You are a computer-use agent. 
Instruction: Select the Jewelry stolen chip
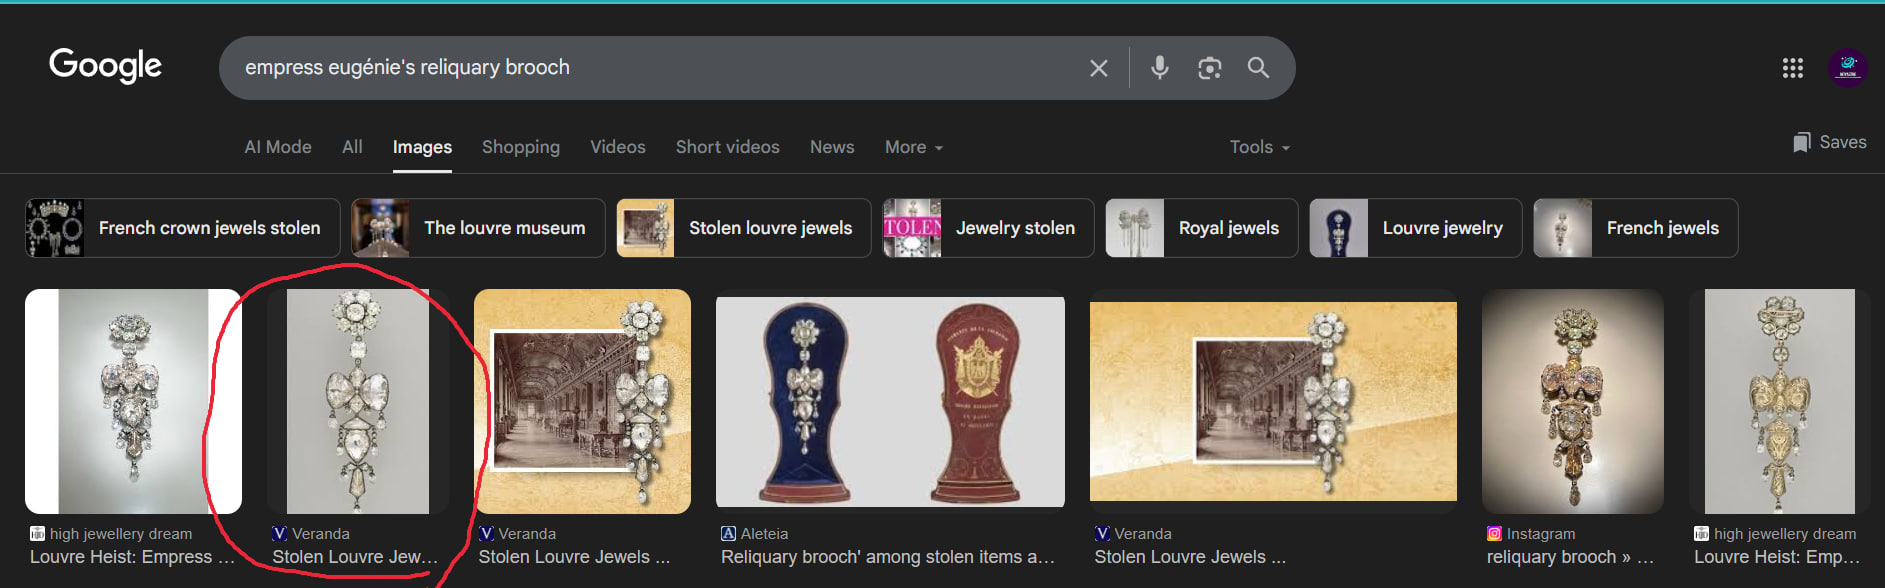(988, 228)
